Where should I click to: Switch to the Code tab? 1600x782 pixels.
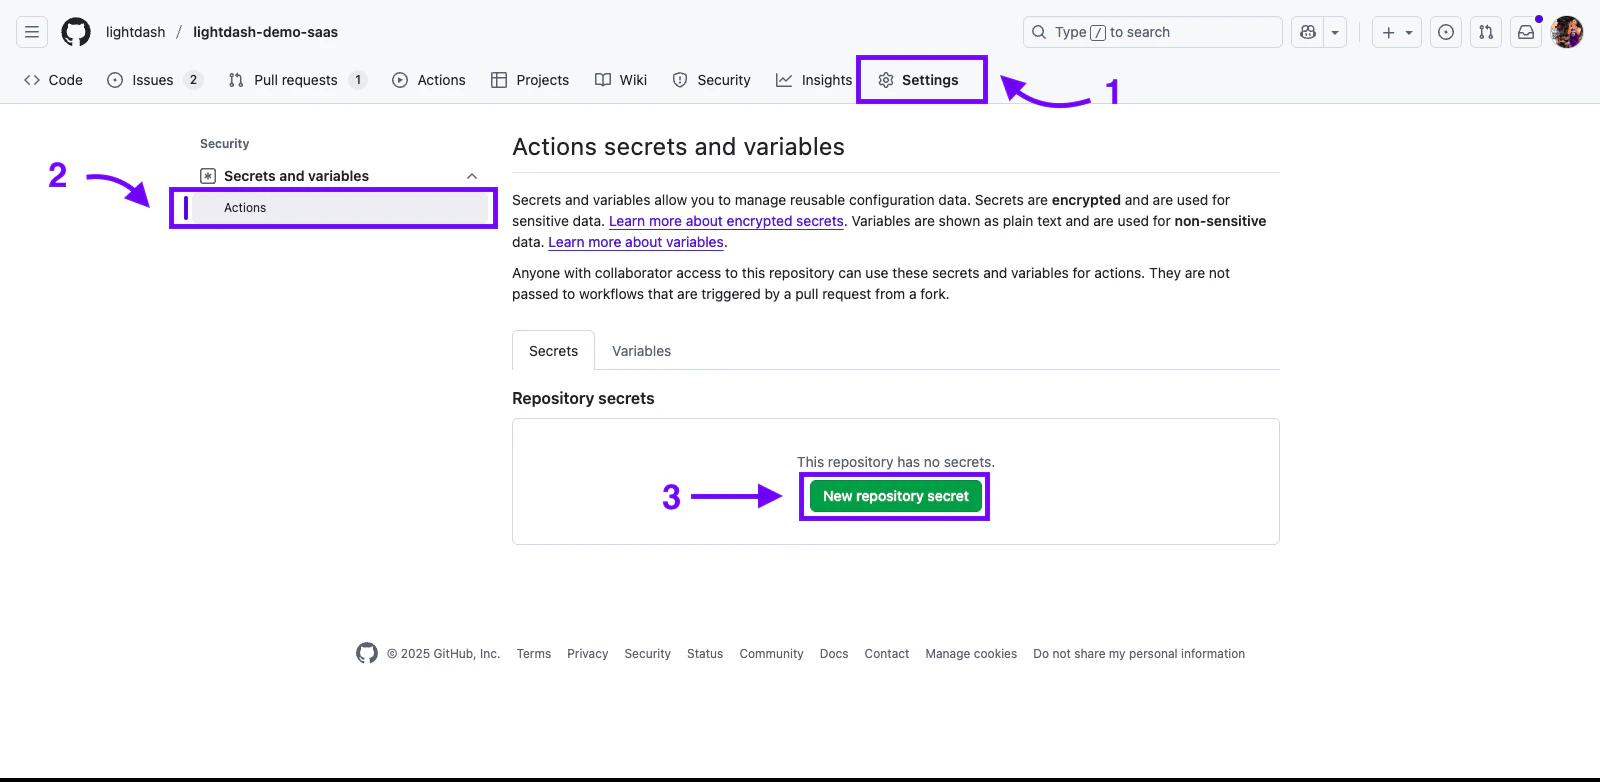(53, 80)
